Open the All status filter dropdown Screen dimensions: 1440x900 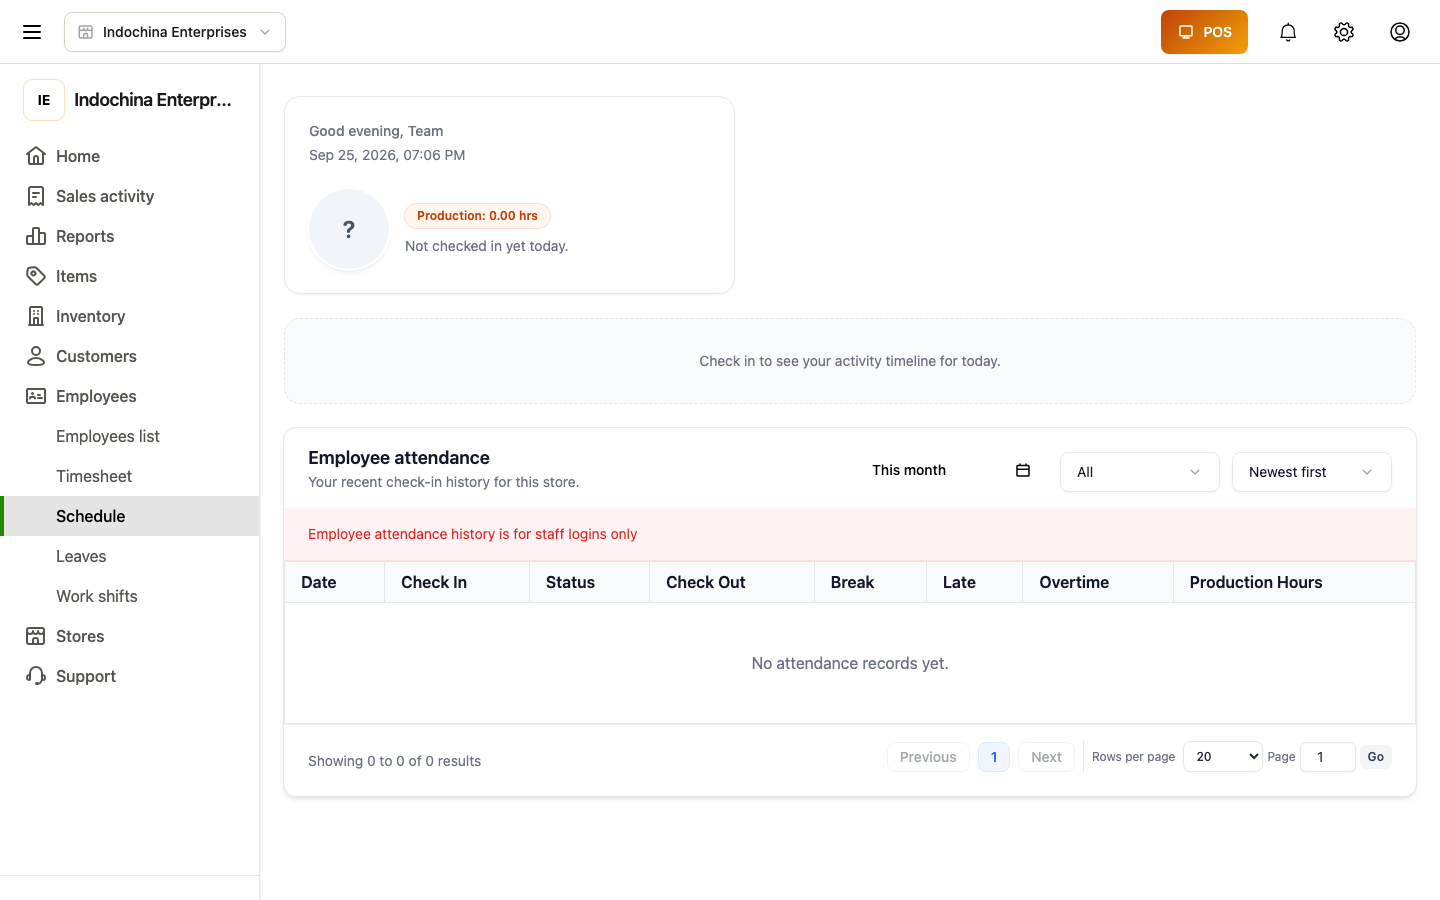point(1140,472)
